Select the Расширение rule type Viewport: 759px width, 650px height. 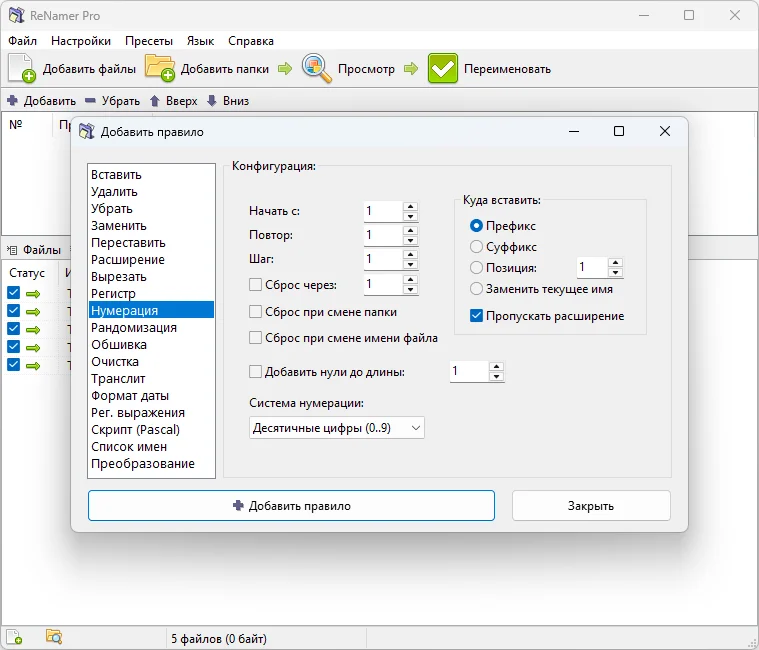[x=152, y=259]
